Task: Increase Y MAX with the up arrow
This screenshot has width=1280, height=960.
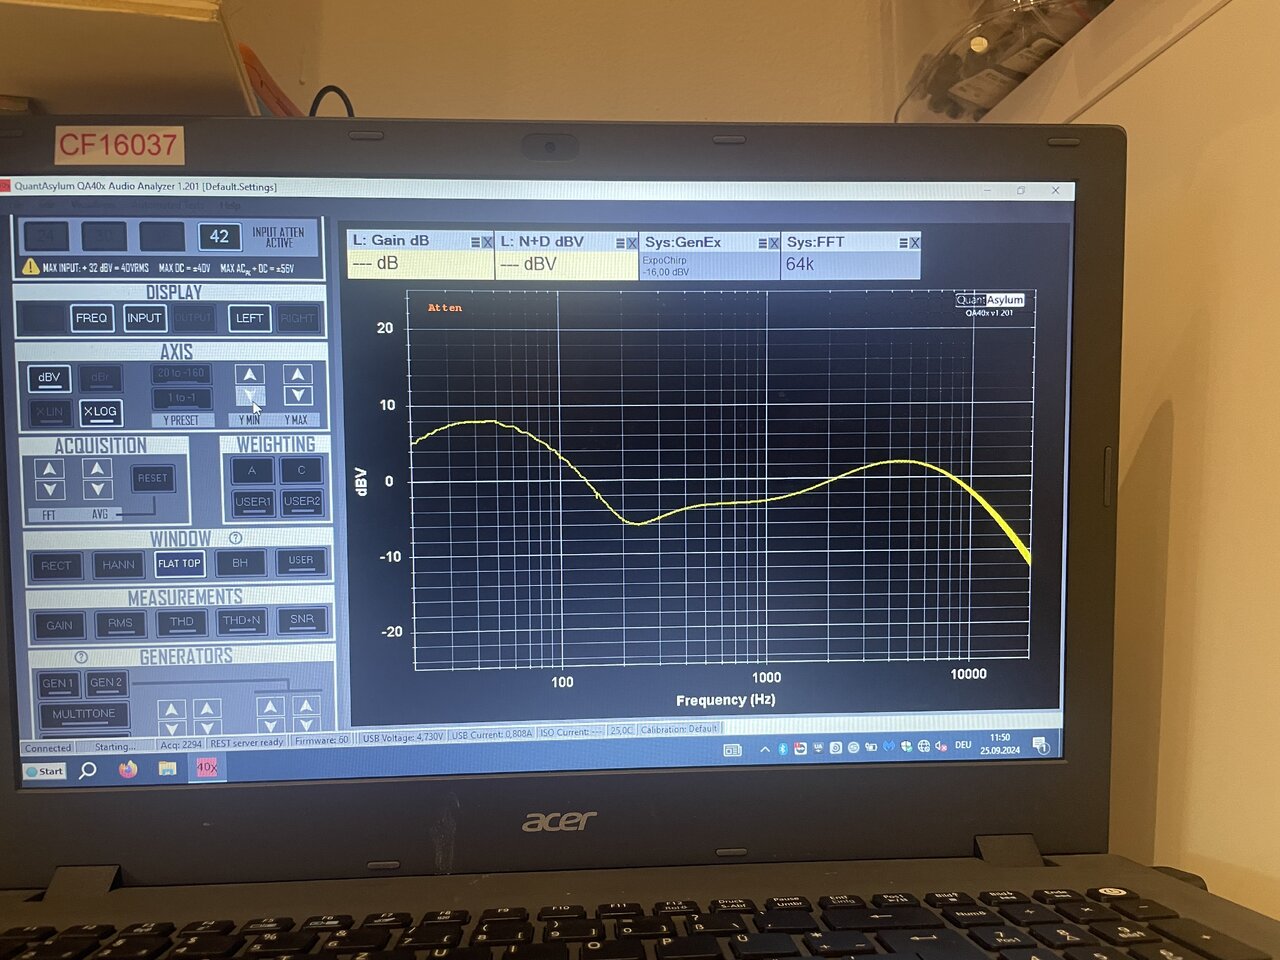Action: click(297, 374)
